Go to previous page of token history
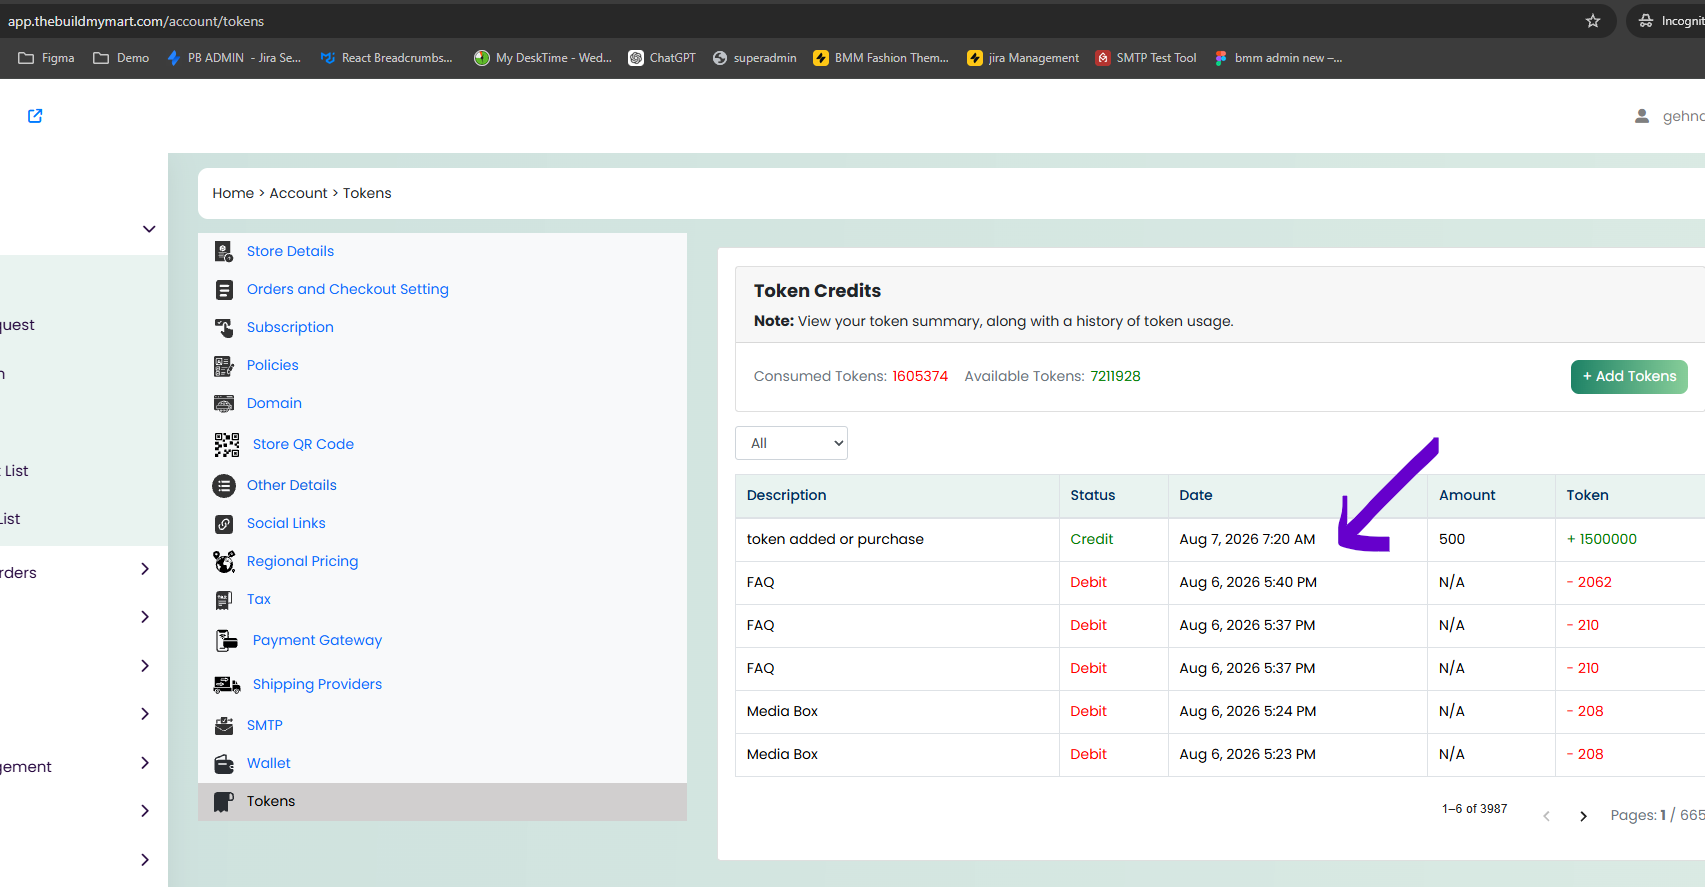Viewport: 1705px width, 887px height. (x=1546, y=816)
